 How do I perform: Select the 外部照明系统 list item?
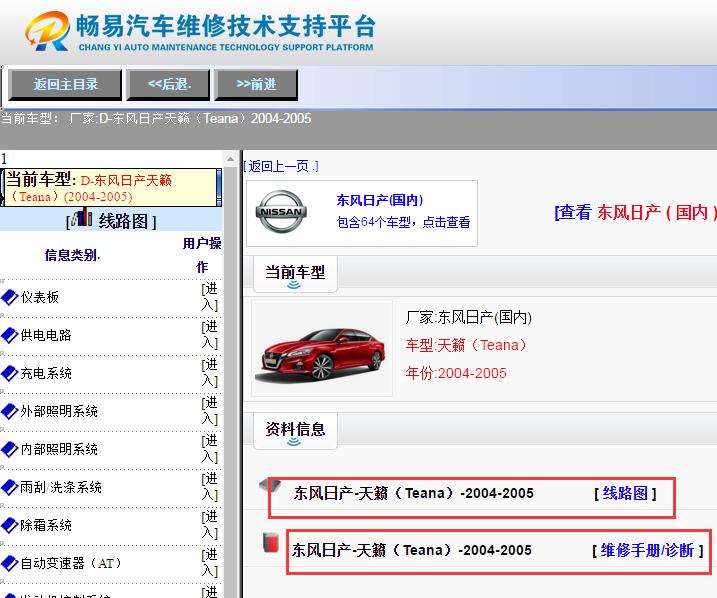[59, 411]
